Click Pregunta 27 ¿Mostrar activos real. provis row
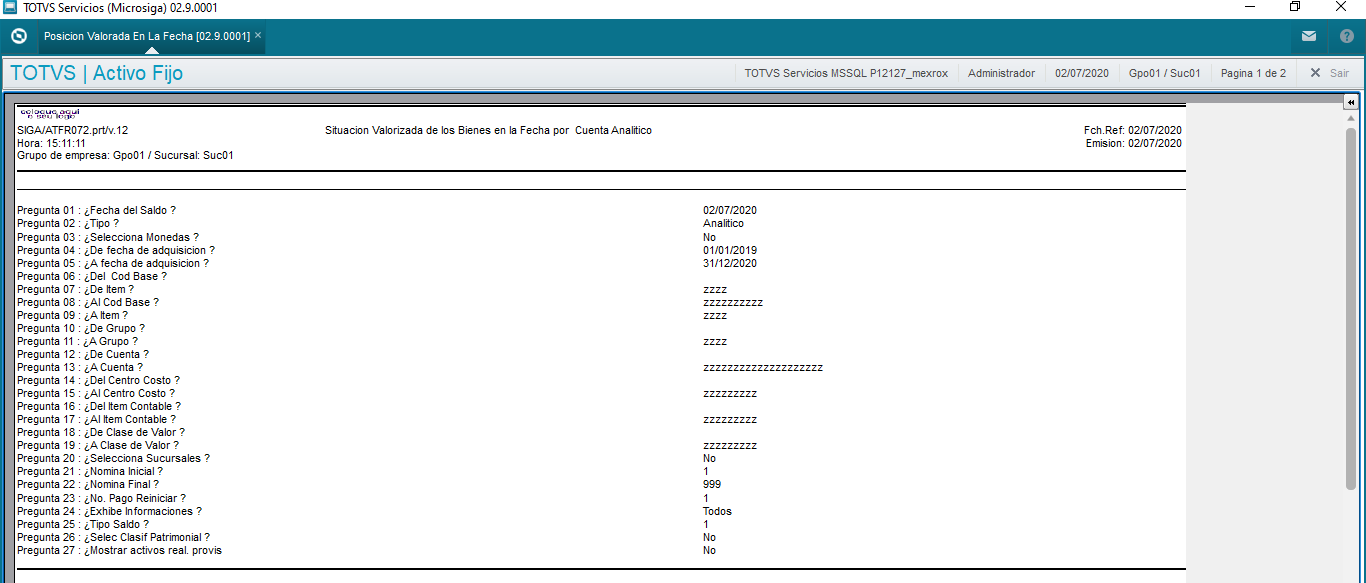The width and height of the screenshot is (1366, 583). tap(120, 550)
